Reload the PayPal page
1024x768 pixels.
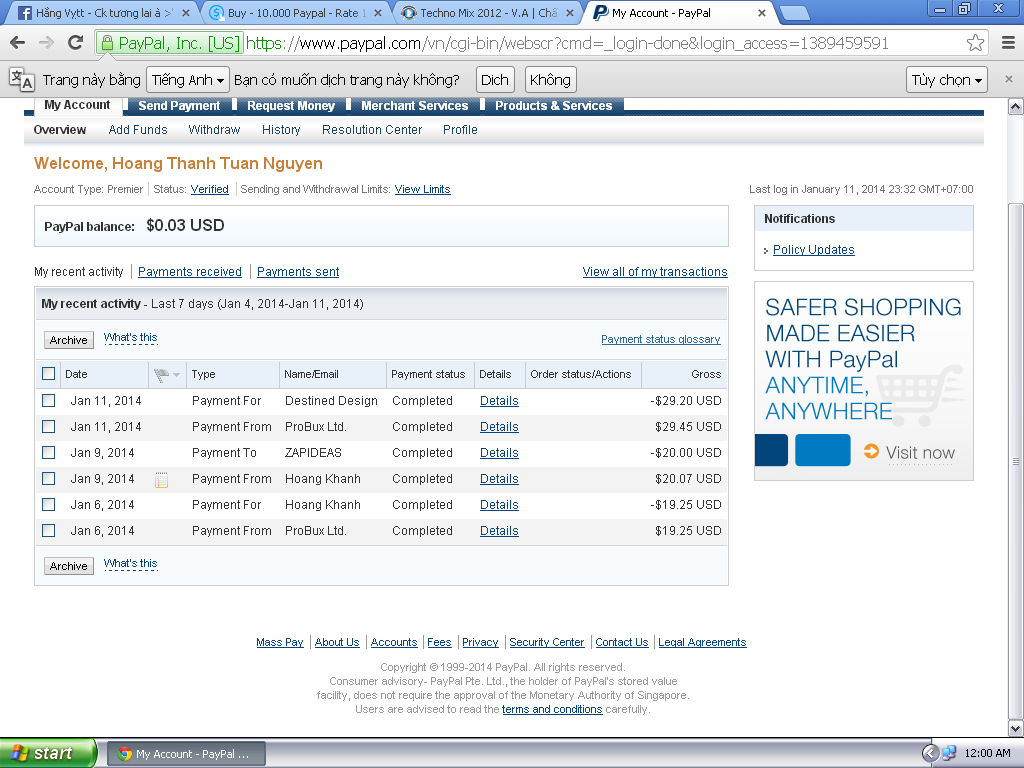(76, 43)
